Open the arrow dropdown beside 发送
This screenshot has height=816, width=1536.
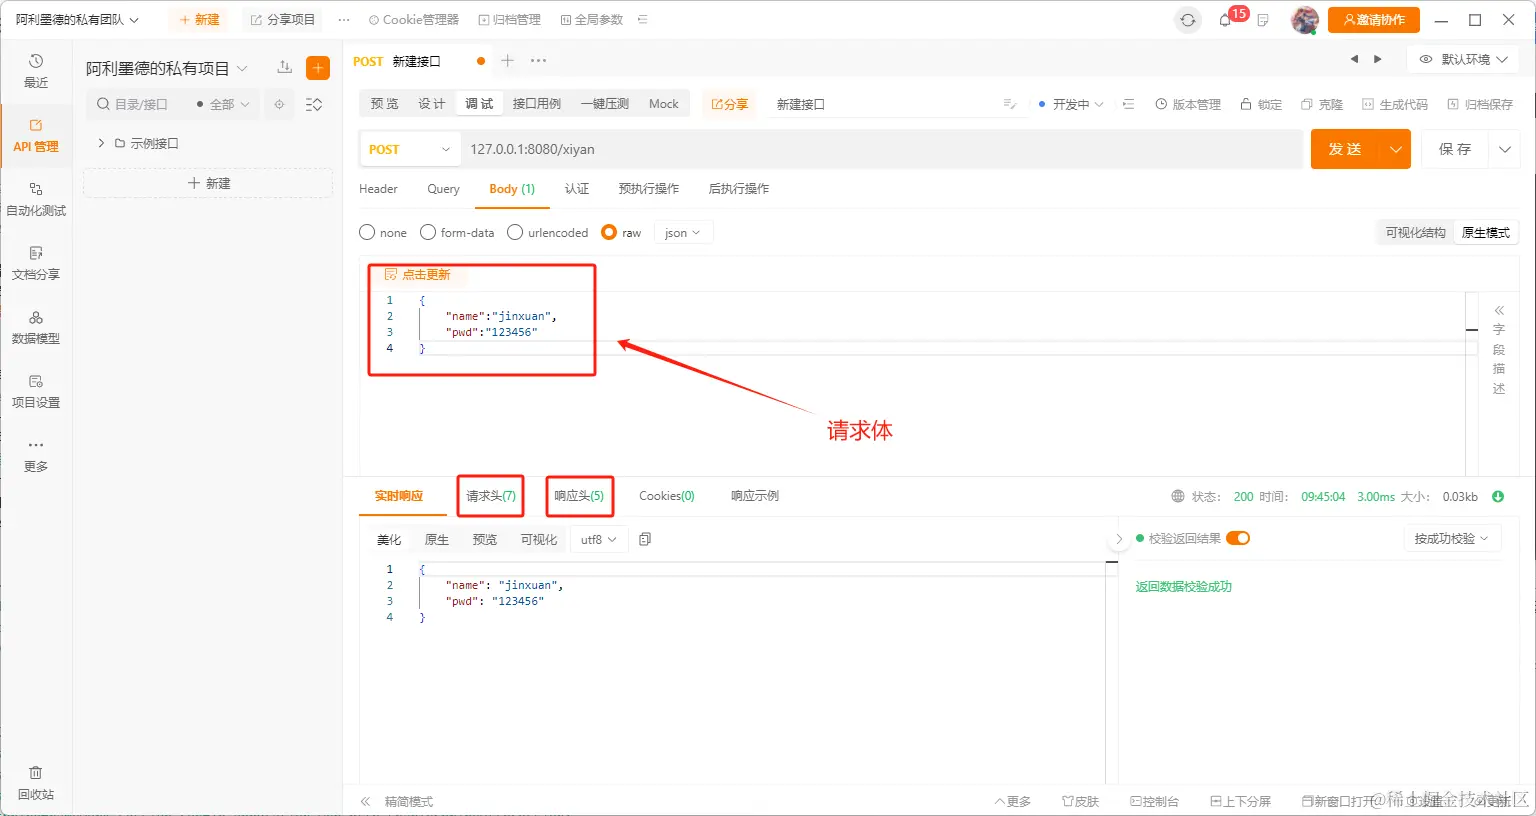[x=1395, y=149]
